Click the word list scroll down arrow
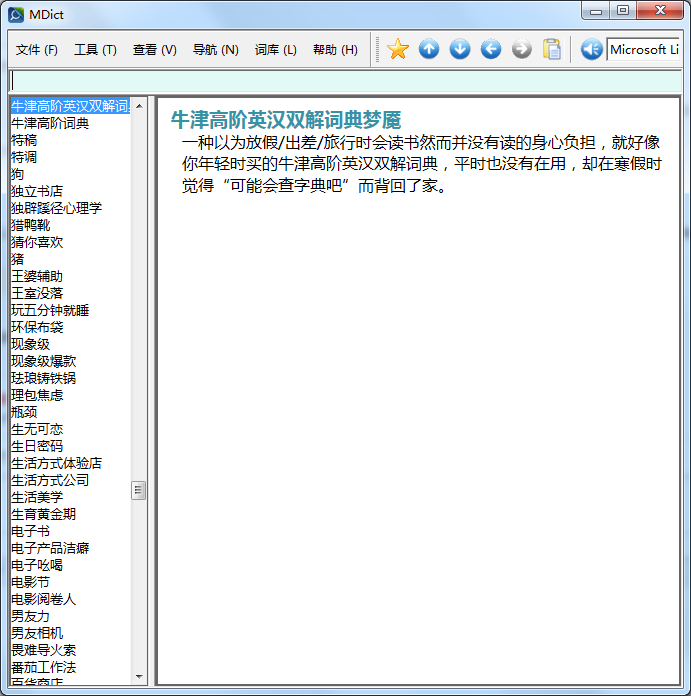This screenshot has height=696, width=691. click(139, 676)
